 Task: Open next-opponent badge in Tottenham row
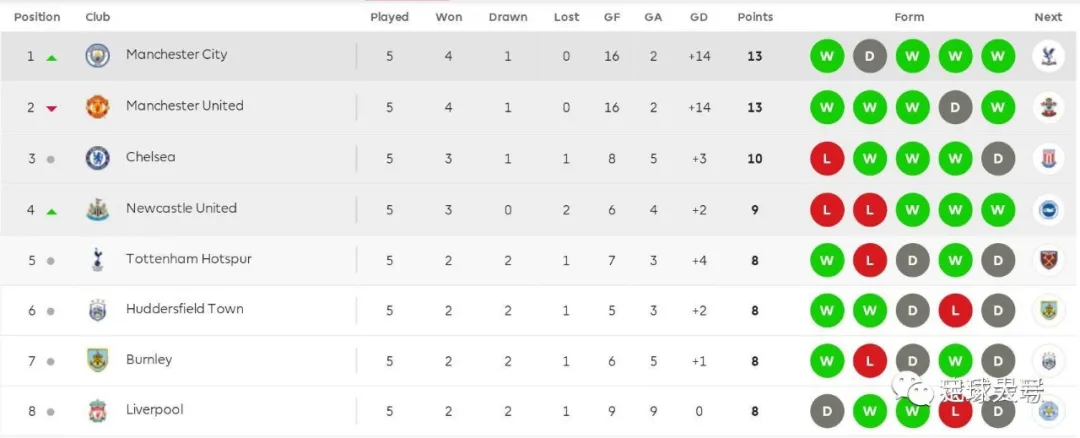(1048, 260)
